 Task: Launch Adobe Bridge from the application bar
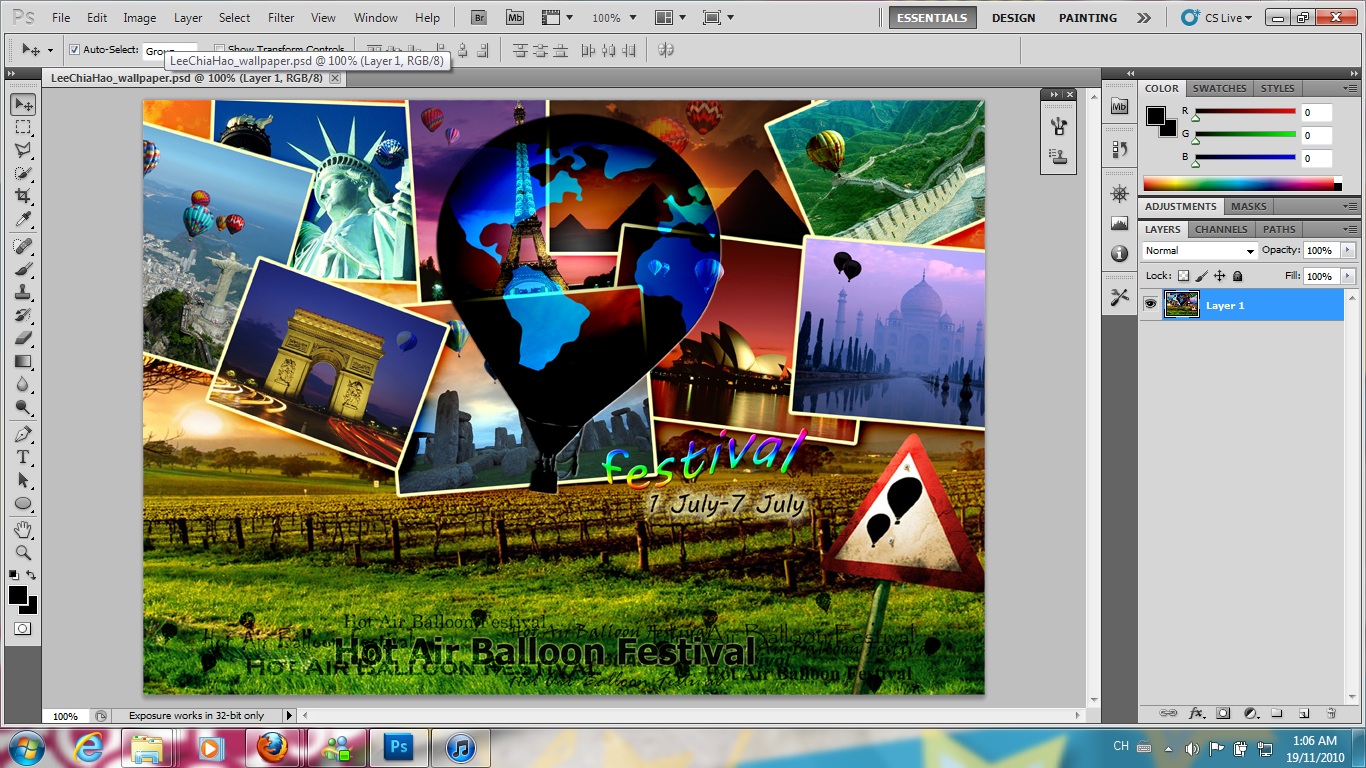coord(478,17)
